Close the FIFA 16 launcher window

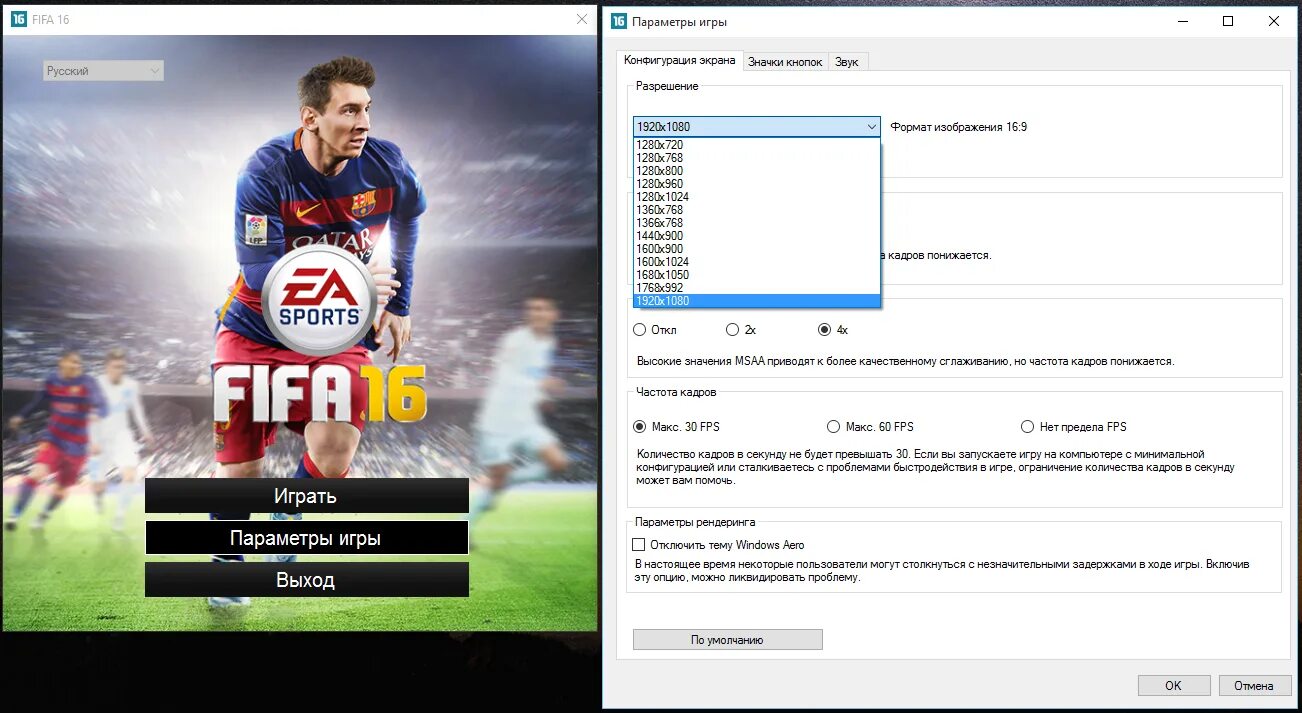point(583,19)
